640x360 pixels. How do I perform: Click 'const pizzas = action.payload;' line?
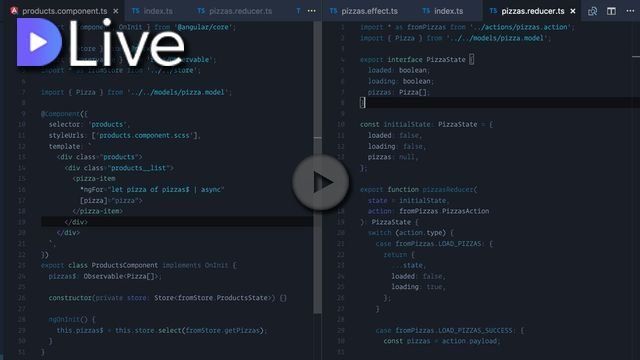442,341
